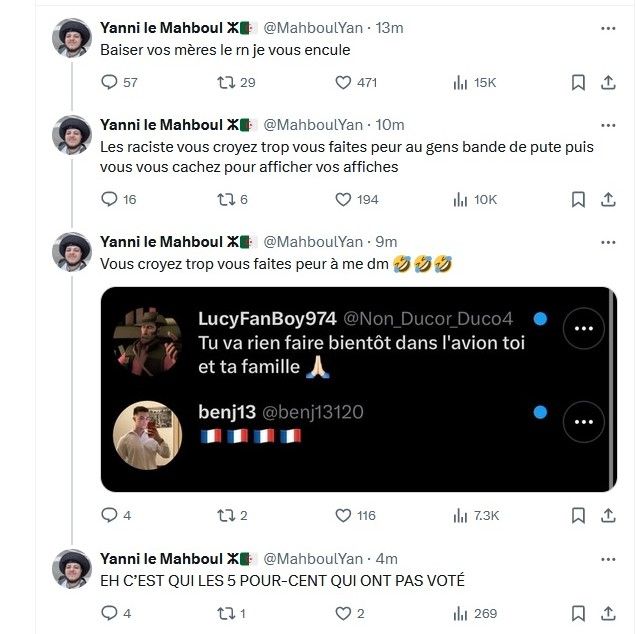Bookmark the tweet posted 10m ago
This screenshot has width=636, height=634.
point(578,199)
